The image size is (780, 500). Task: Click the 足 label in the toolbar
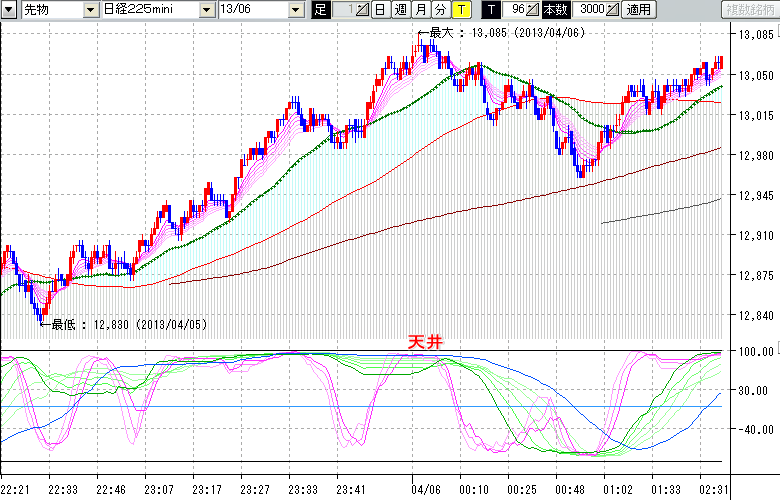[x=320, y=10]
